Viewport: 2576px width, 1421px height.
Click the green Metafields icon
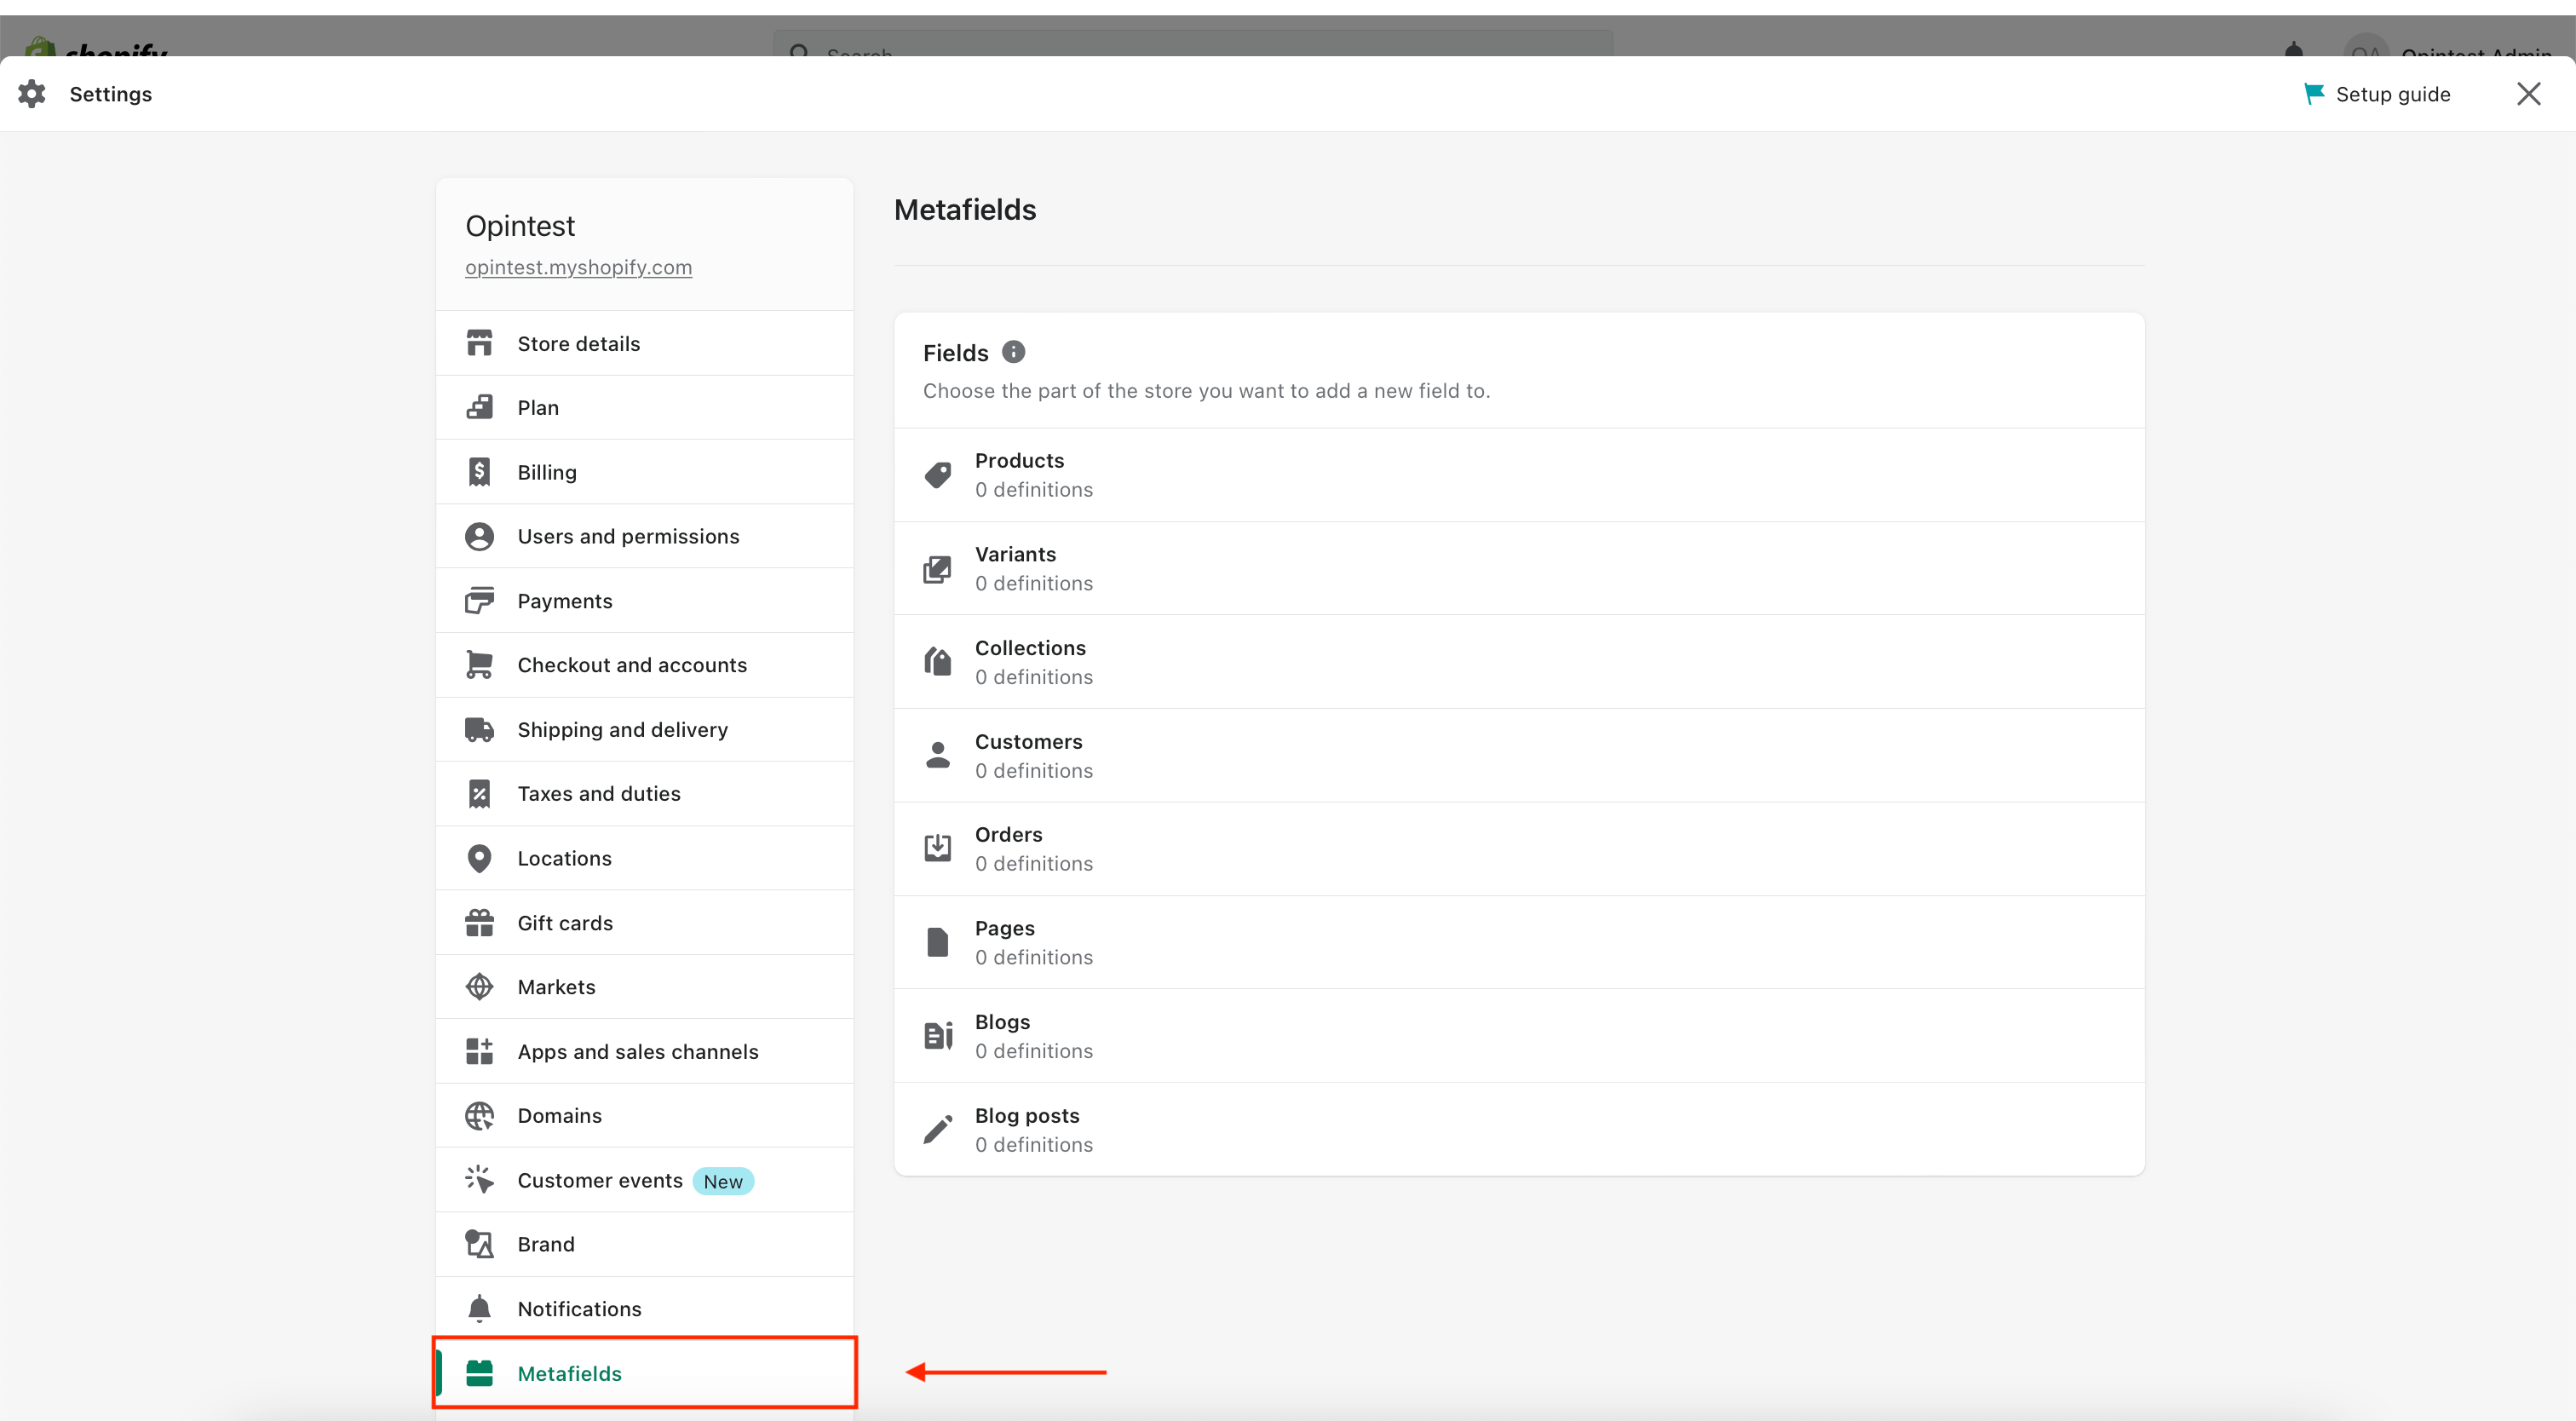click(479, 1373)
